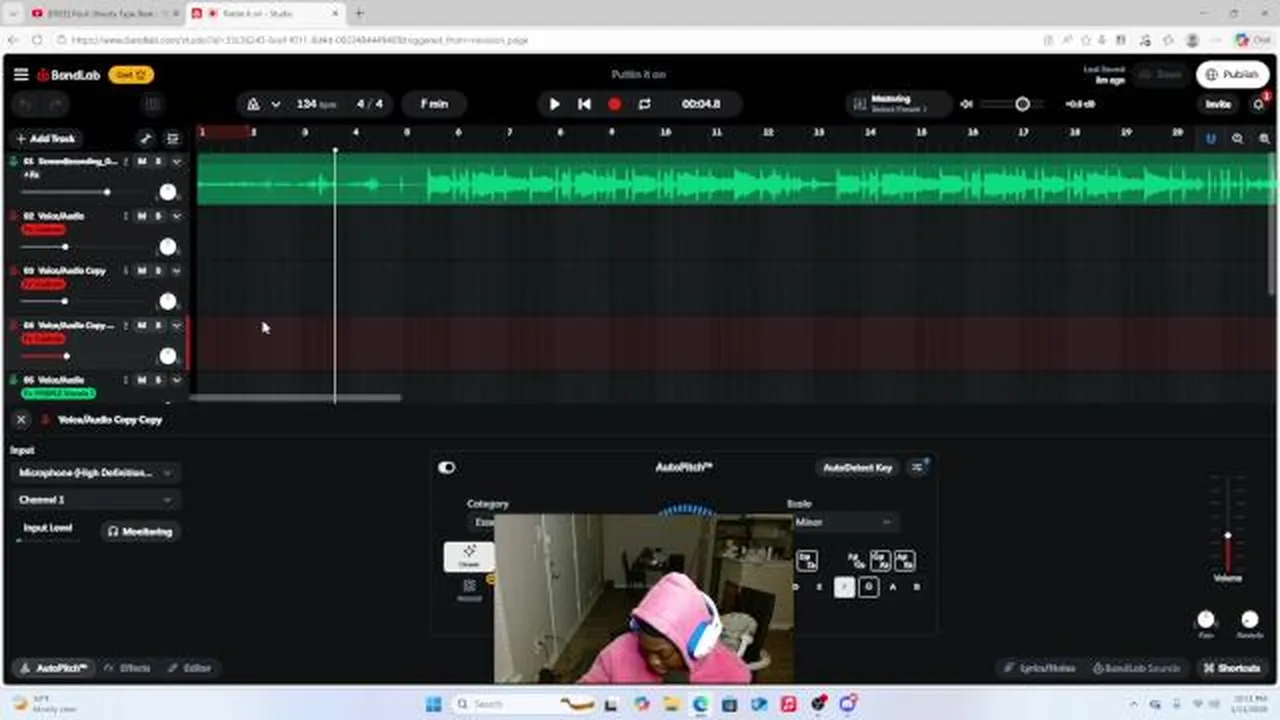Start playback with the Play button
The image size is (1280, 720).
(x=555, y=104)
